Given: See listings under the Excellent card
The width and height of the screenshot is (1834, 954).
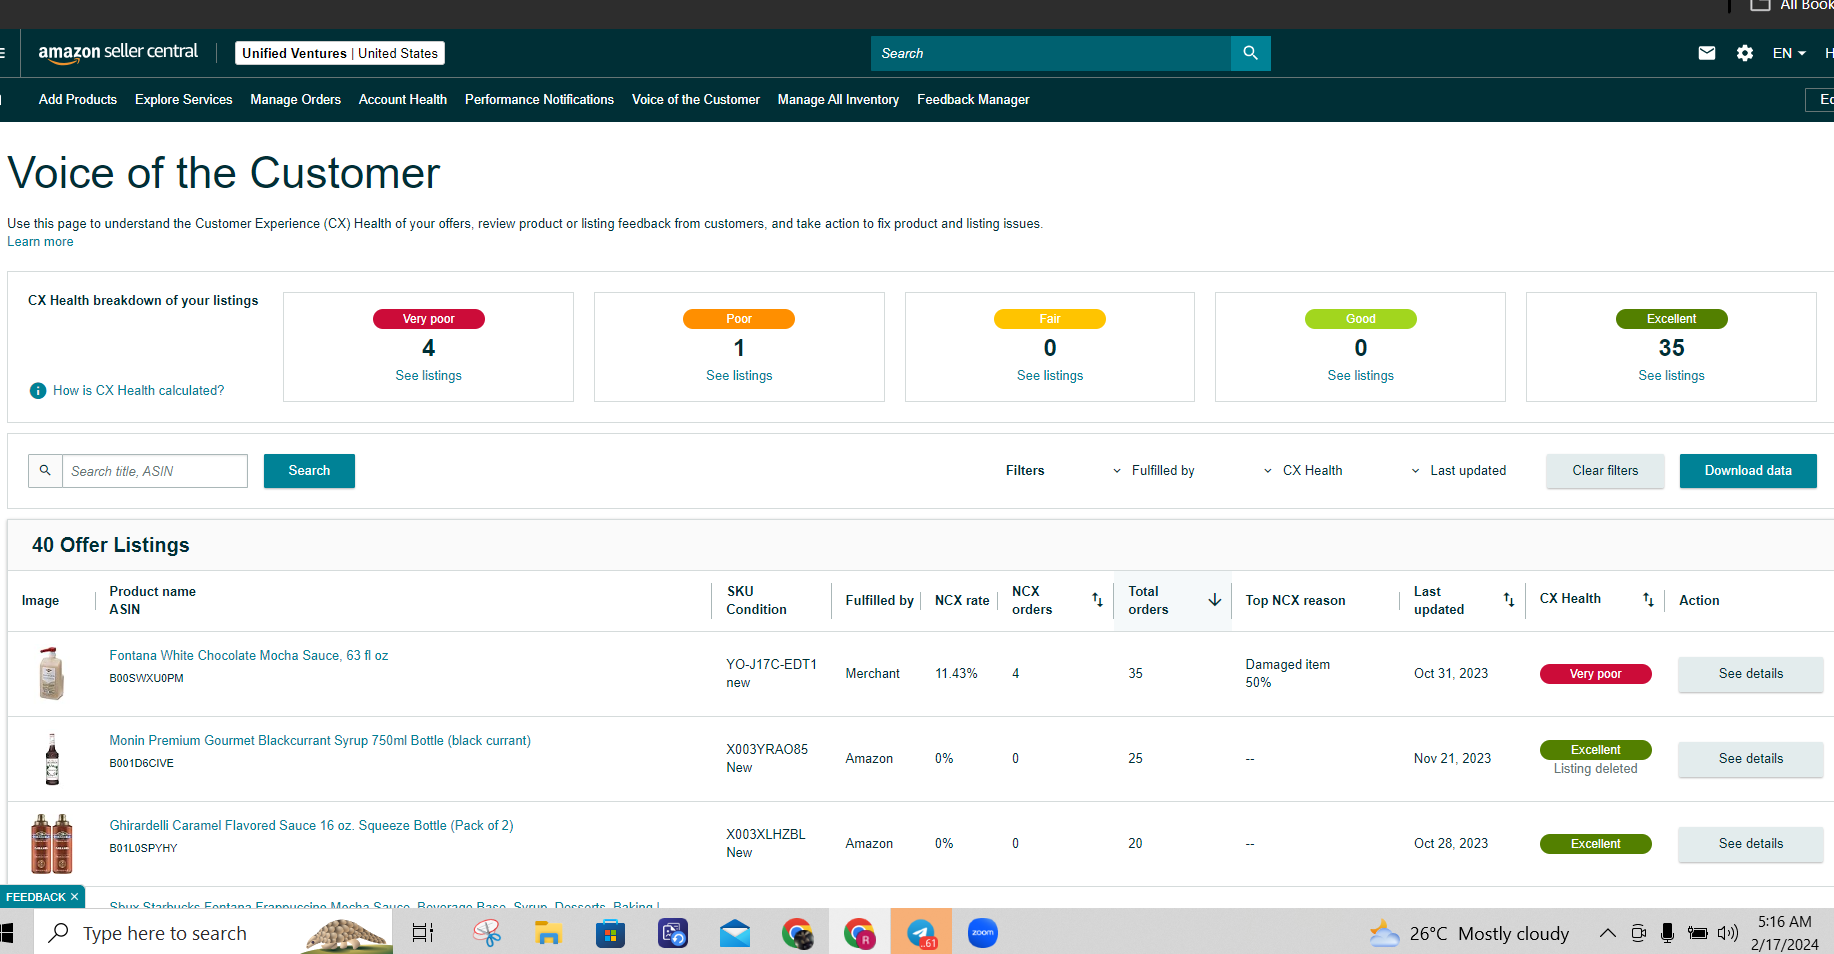Looking at the screenshot, I should (x=1672, y=376).
